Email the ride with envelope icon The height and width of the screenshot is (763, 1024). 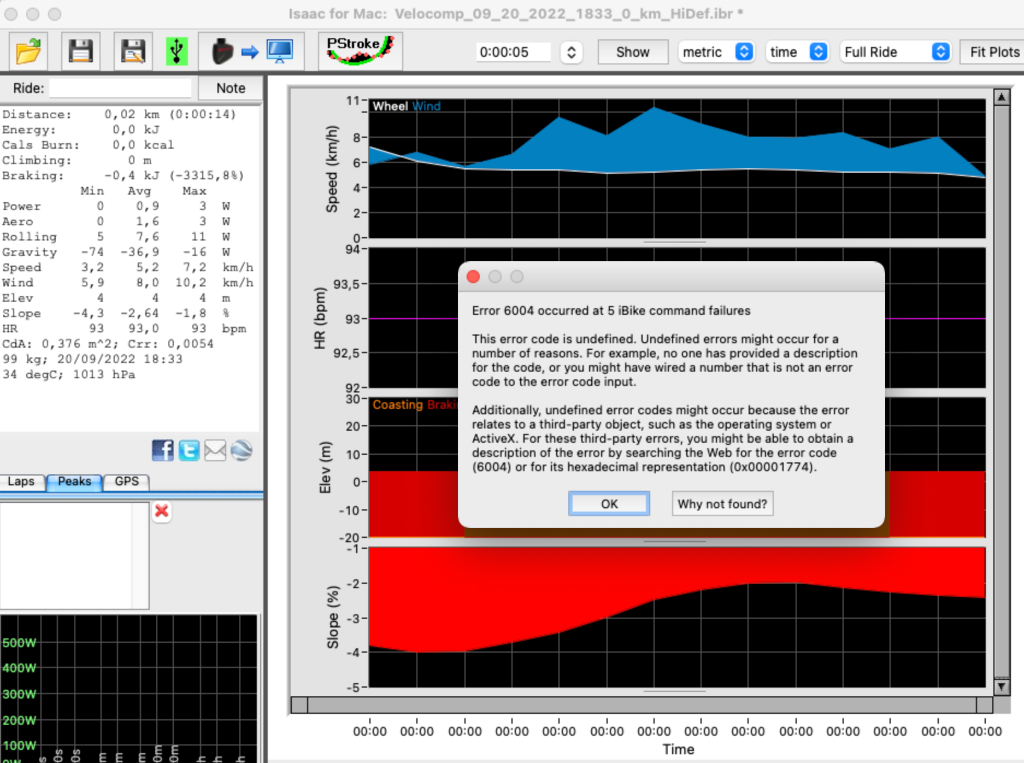coord(215,450)
